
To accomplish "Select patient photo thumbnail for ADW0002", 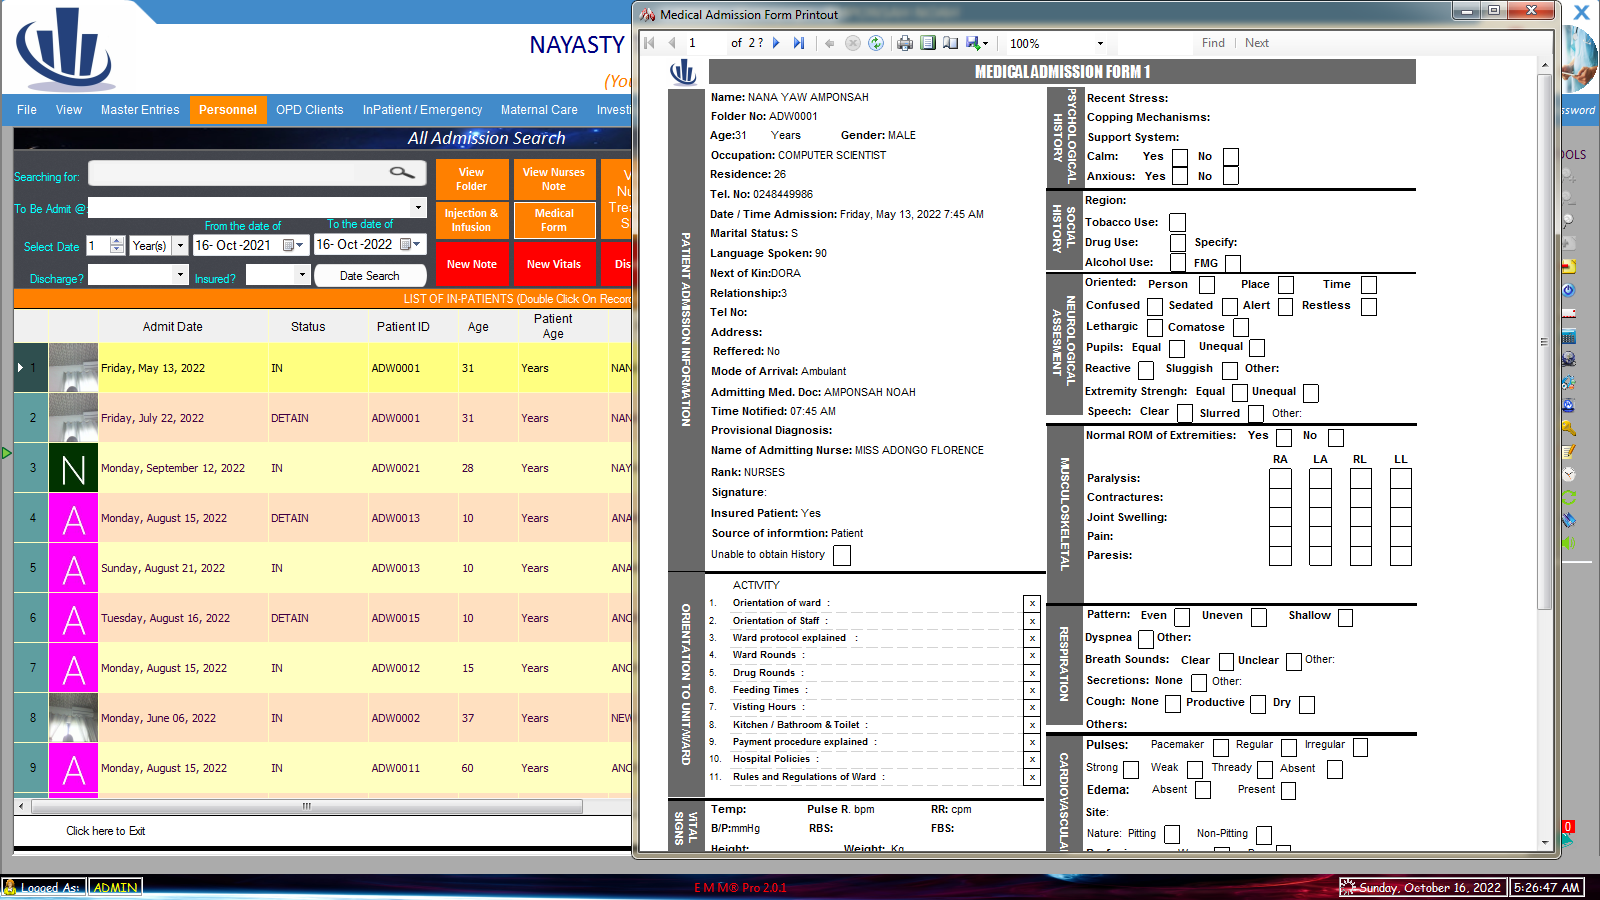I will tap(73, 718).
